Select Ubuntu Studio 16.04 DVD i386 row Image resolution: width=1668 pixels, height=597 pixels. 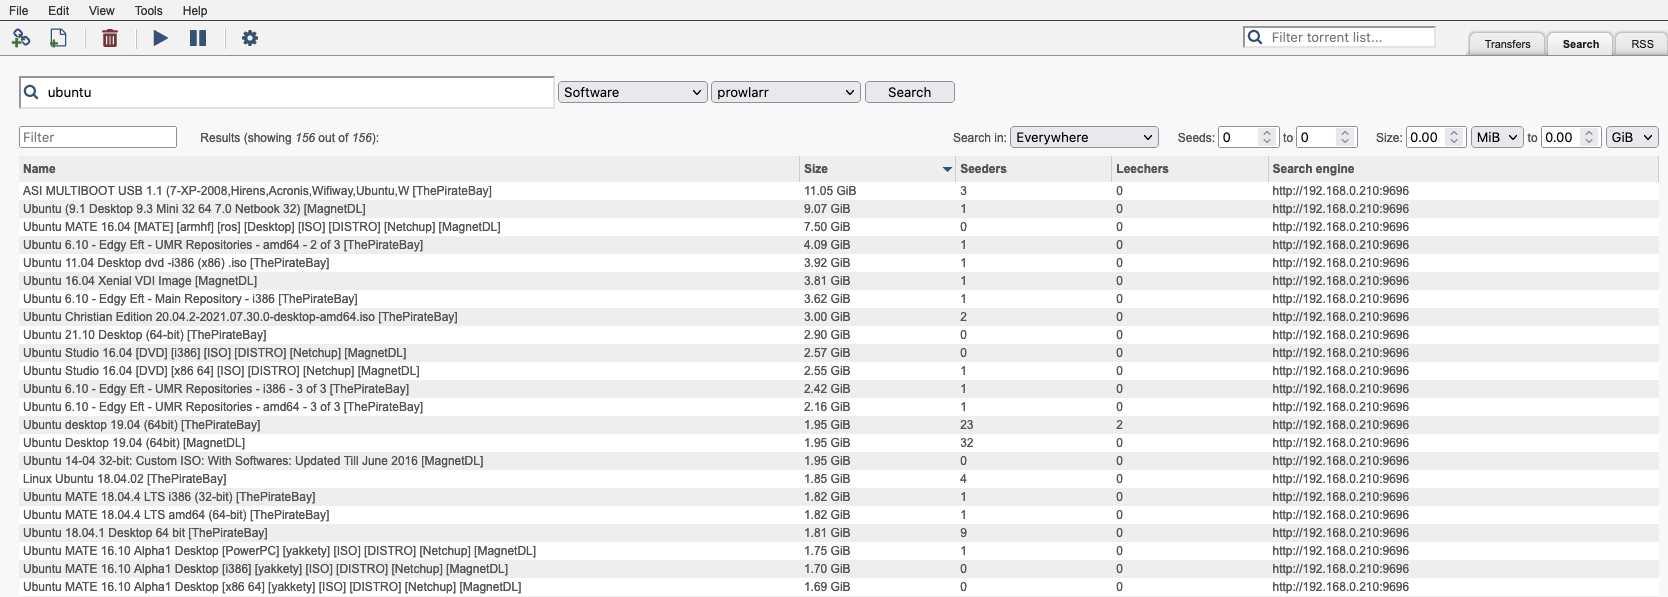(838, 353)
